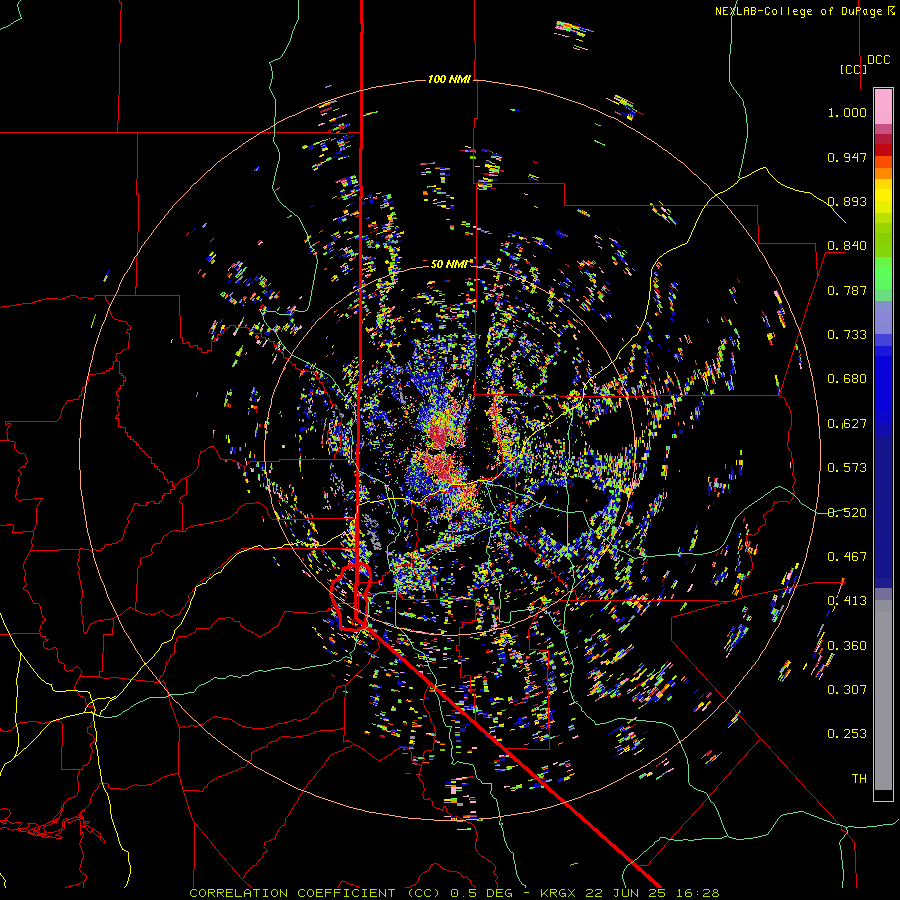900x900 pixels.
Task: Click the 100 NMI range ring label
Action: 449,79
